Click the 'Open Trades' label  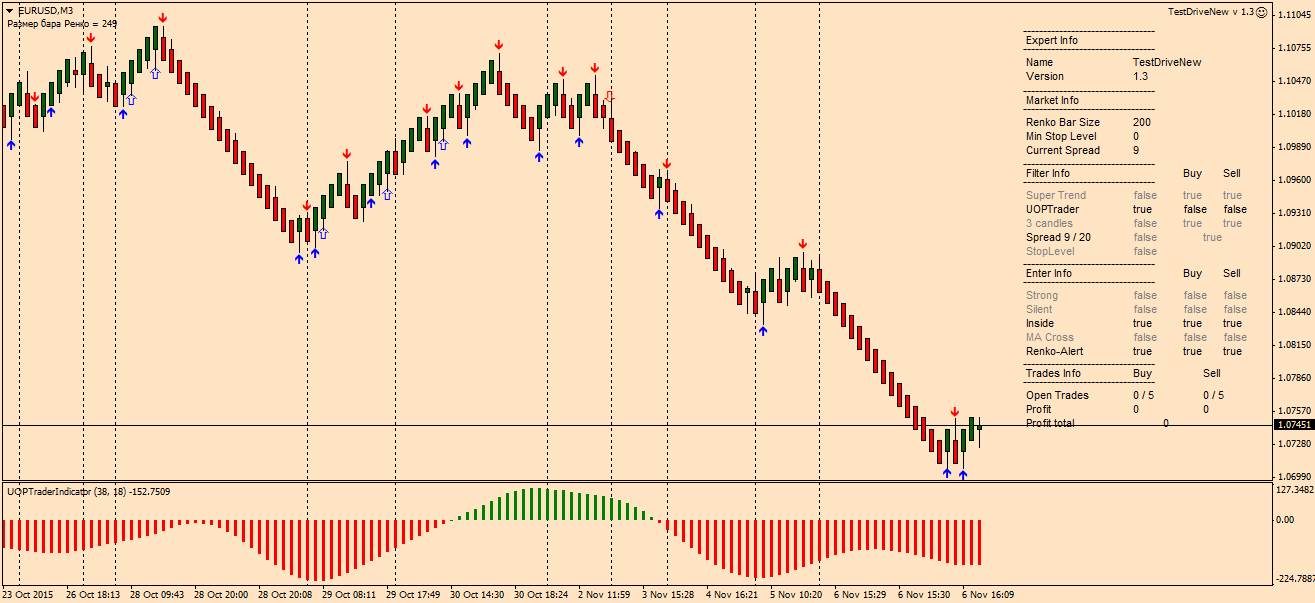(1058, 395)
